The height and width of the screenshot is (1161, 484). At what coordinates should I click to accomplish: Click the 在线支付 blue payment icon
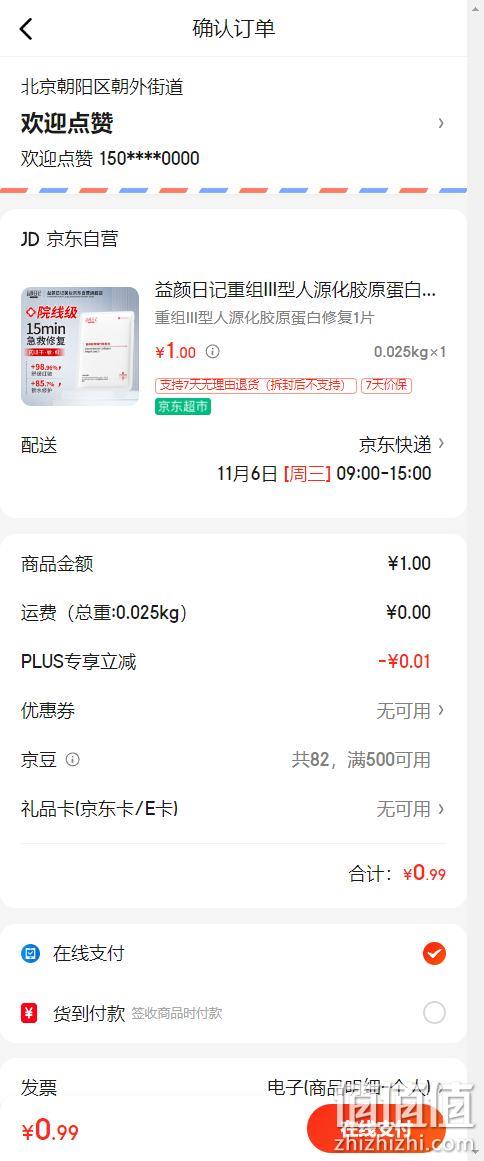pos(30,954)
